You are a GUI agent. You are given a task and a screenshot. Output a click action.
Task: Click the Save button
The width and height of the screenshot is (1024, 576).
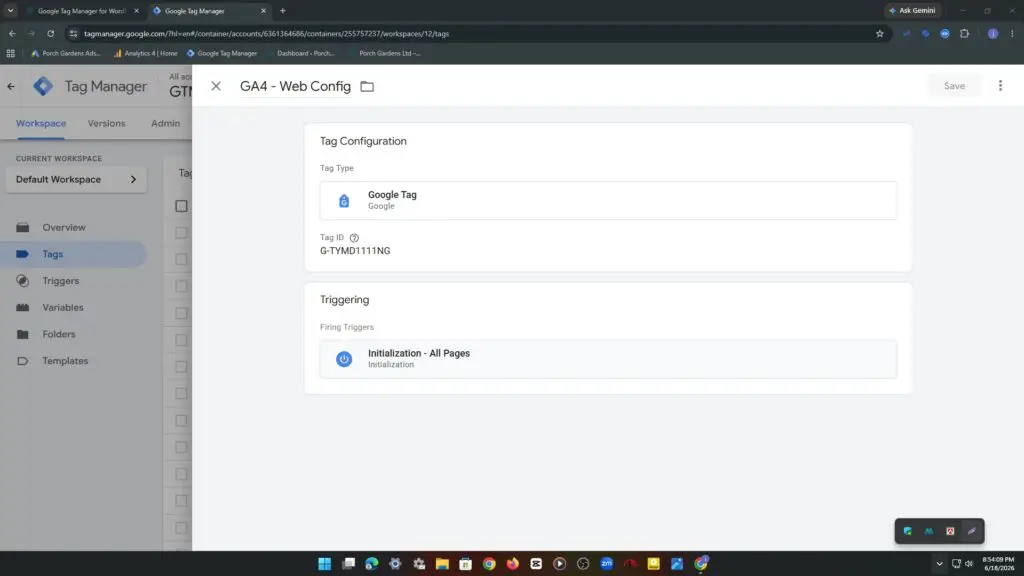coord(954,86)
